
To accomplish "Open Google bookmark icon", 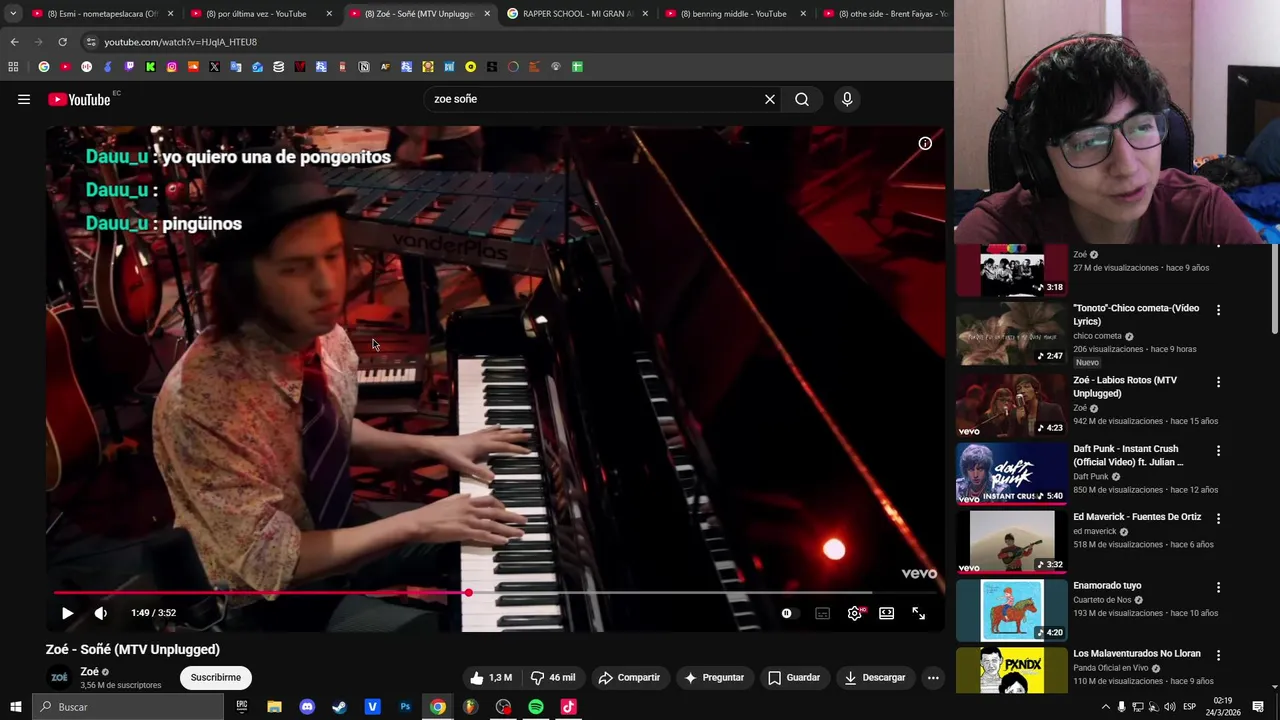I will point(44,67).
